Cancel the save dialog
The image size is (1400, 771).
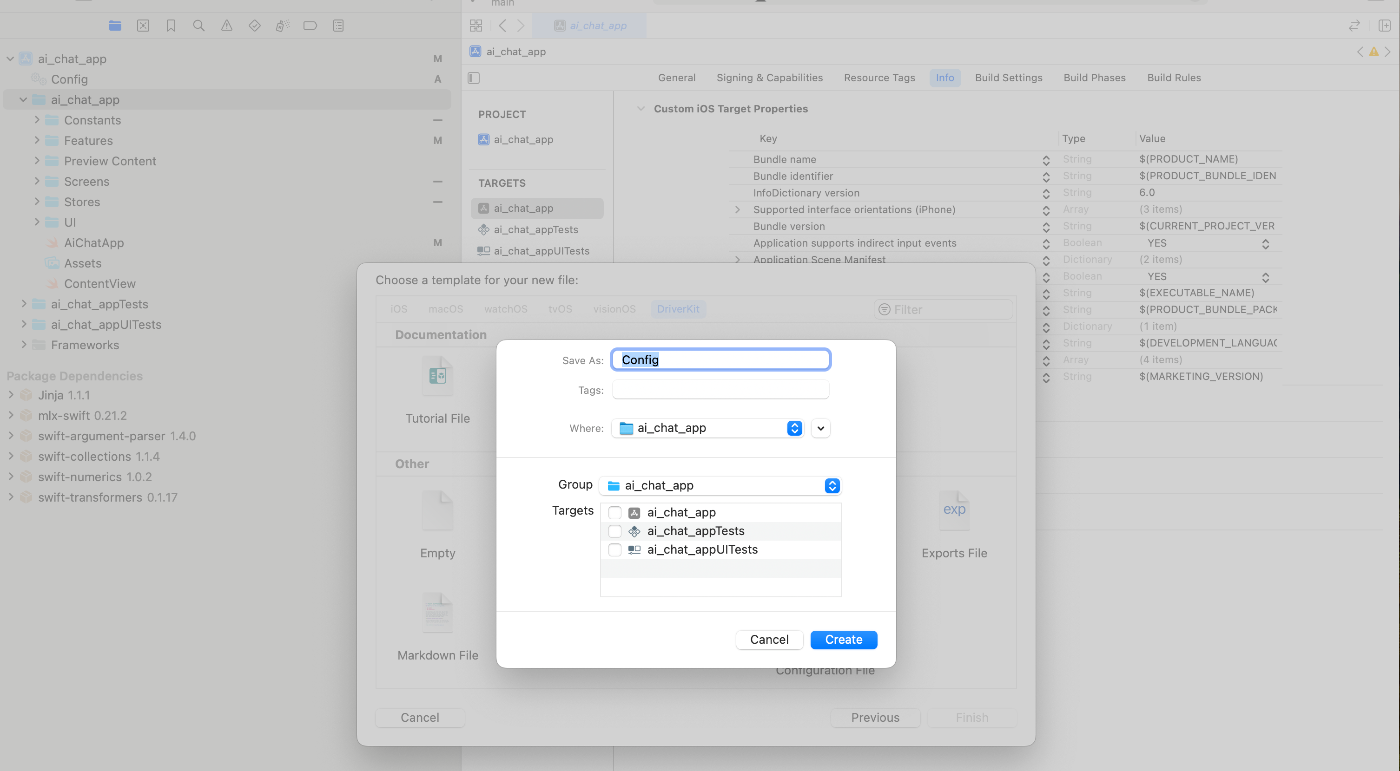point(769,640)
